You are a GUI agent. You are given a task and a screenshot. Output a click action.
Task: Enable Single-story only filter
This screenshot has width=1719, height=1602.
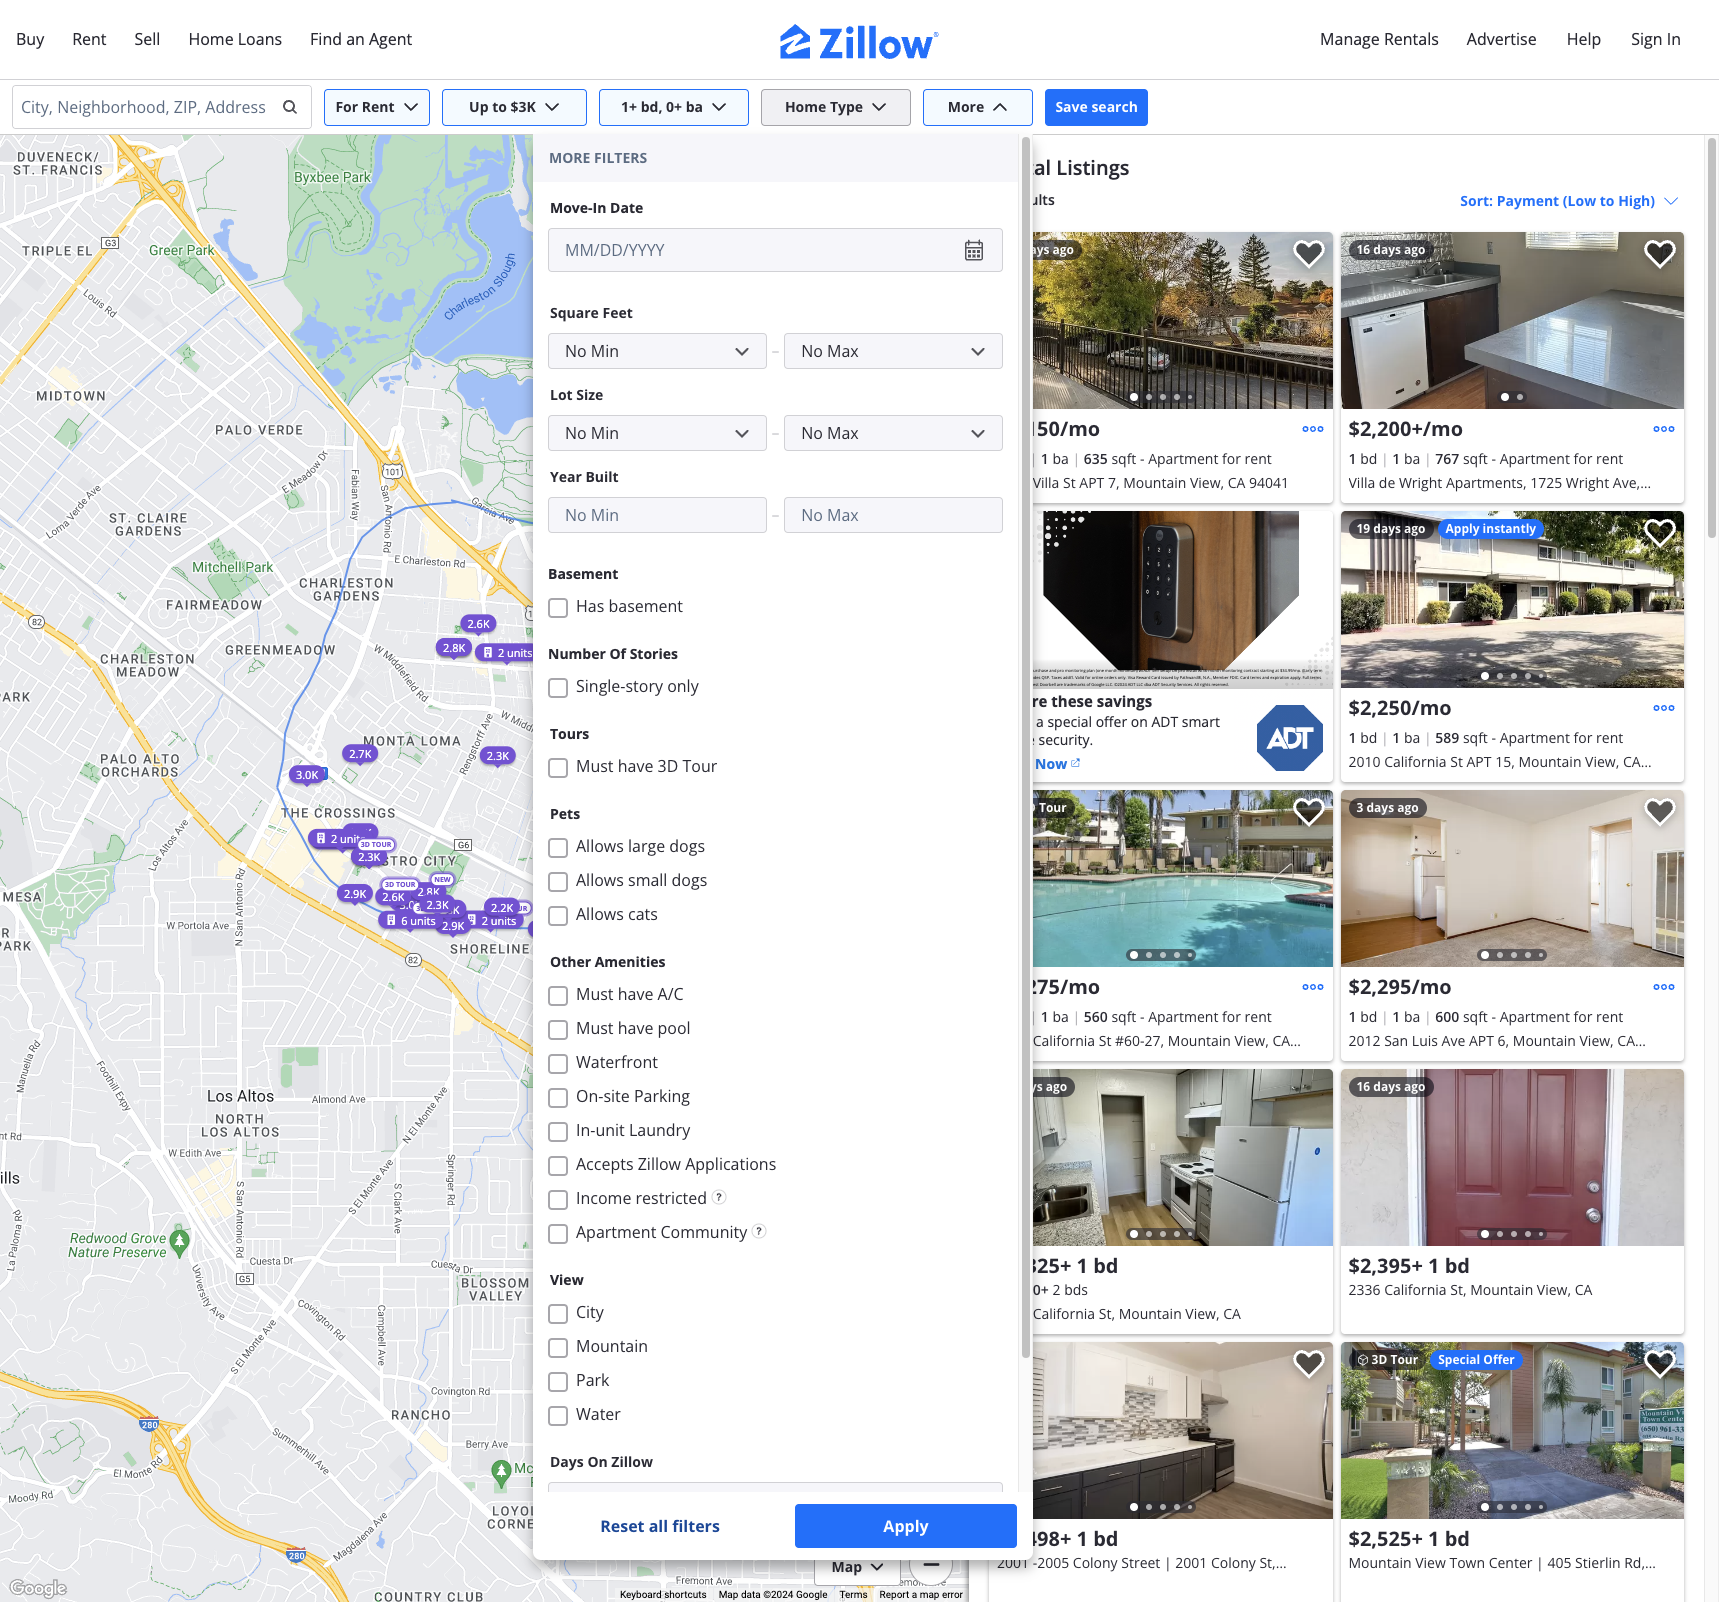point(558,687)
